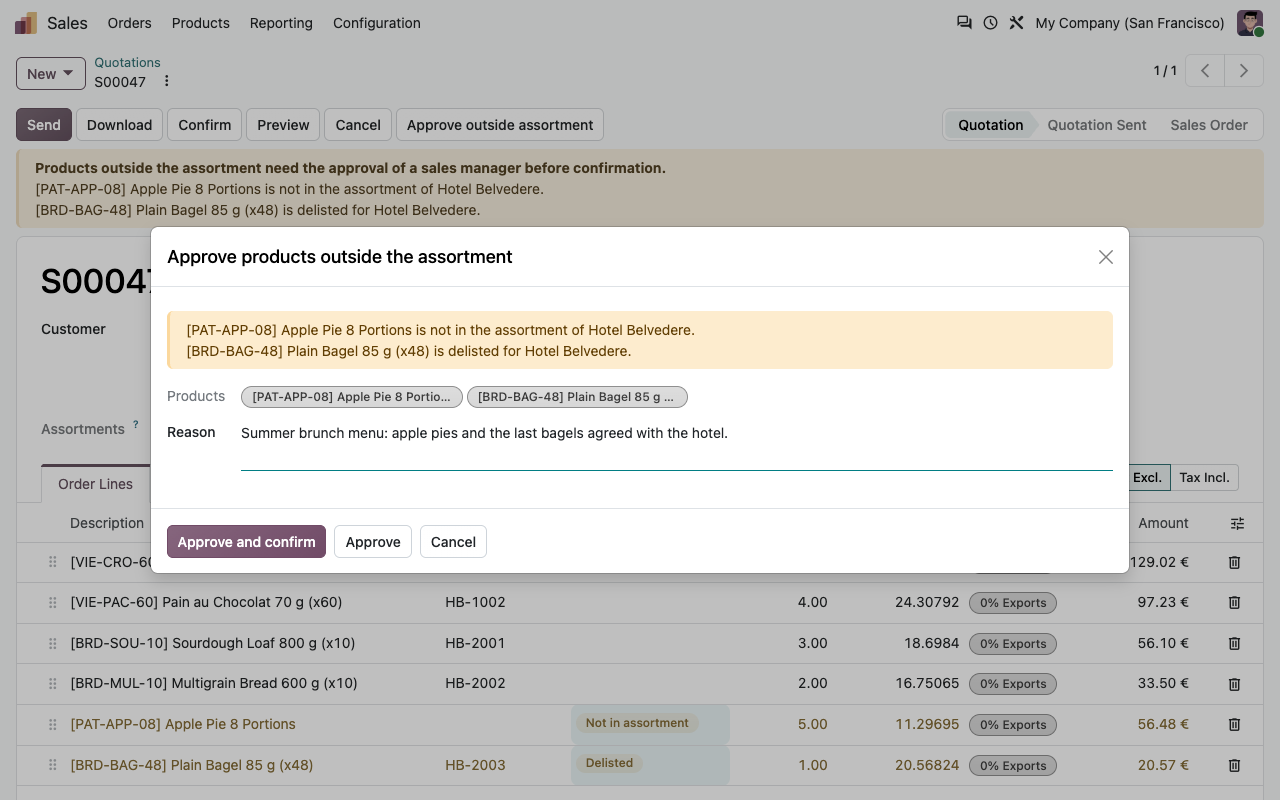Send the quotation
Image resolution: width=1280 pixels, height=800 pixels.
coord(44,125)
